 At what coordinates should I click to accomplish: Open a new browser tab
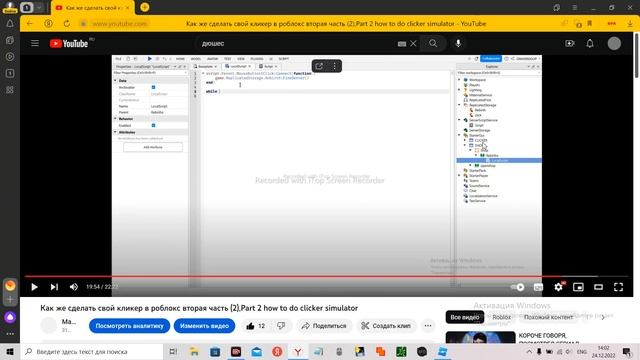coord(144,7)
